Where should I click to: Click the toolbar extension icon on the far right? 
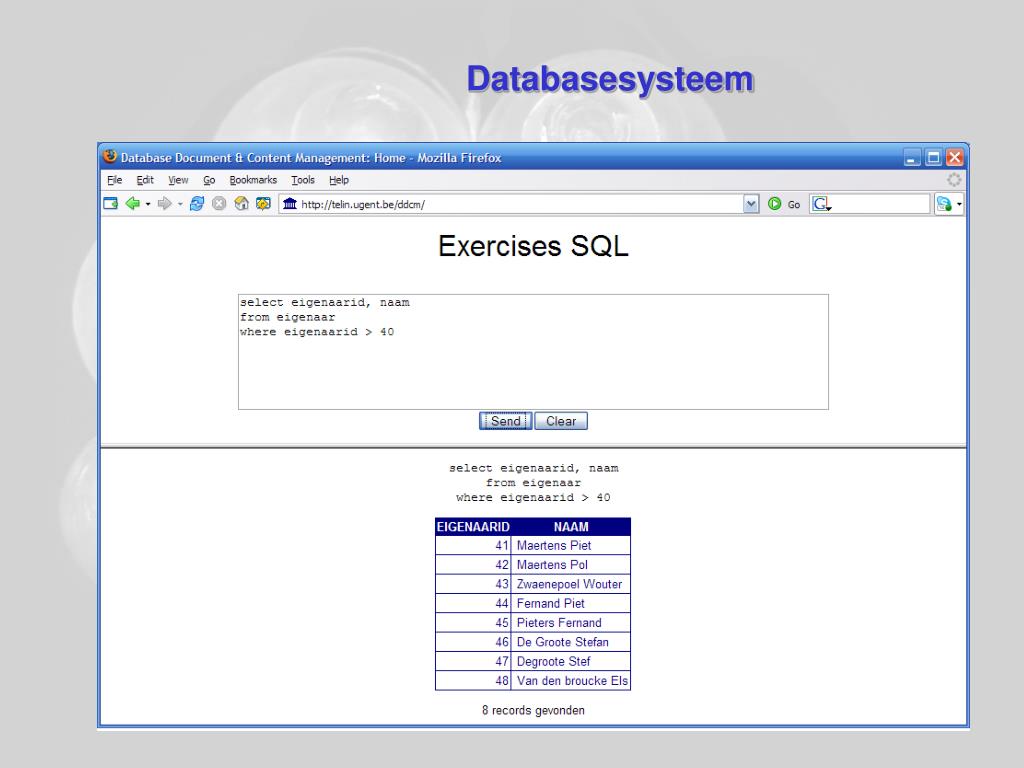tap(944, 204)
